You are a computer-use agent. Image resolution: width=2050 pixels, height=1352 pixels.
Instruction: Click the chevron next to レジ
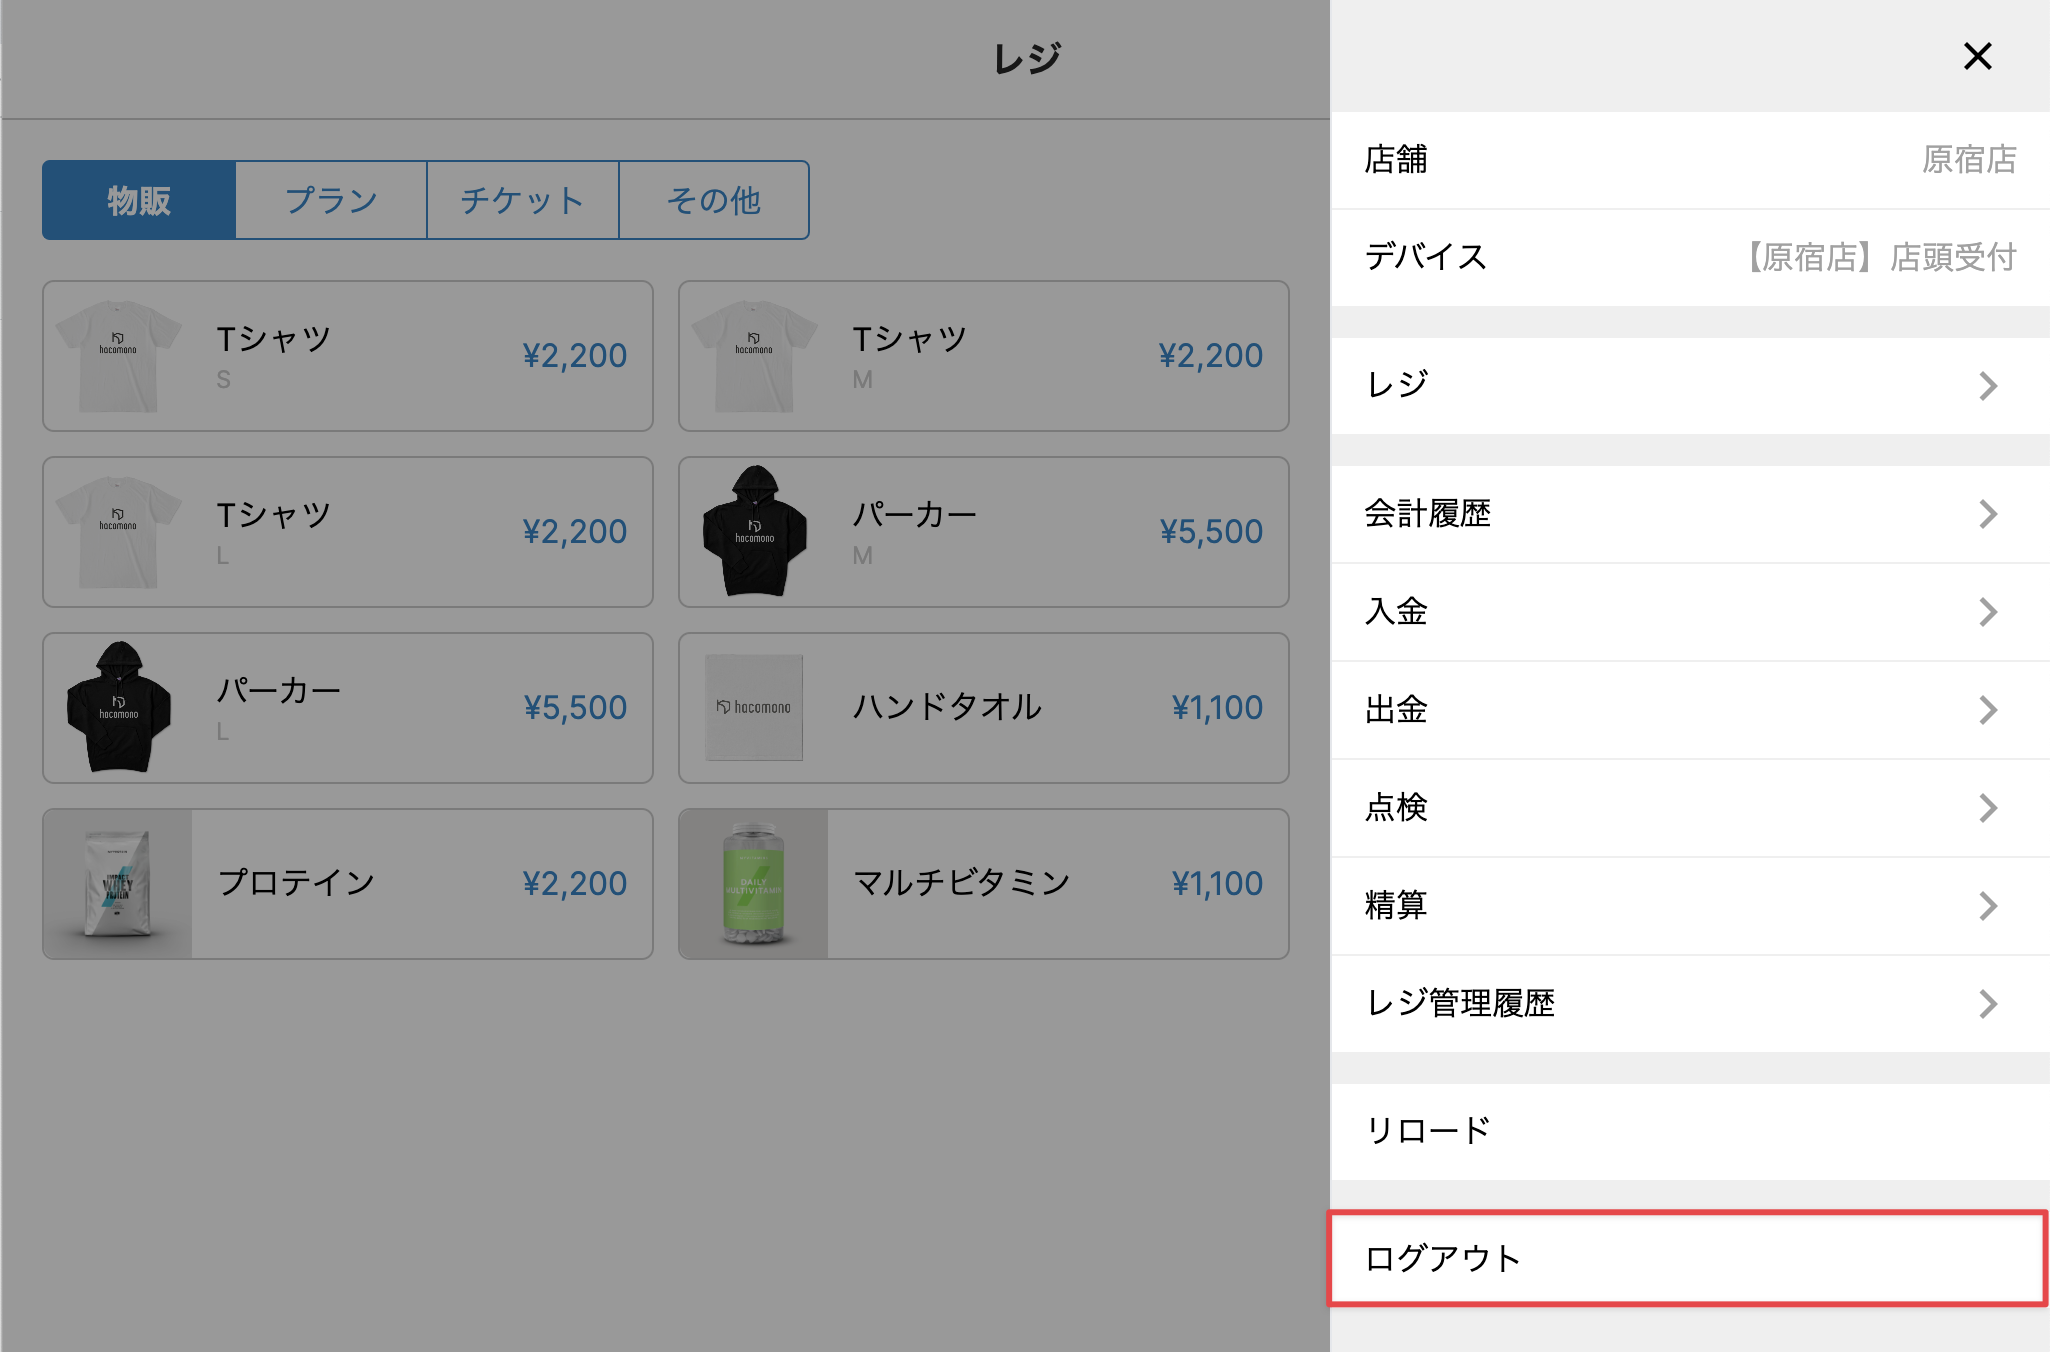tap(1987, 386)
